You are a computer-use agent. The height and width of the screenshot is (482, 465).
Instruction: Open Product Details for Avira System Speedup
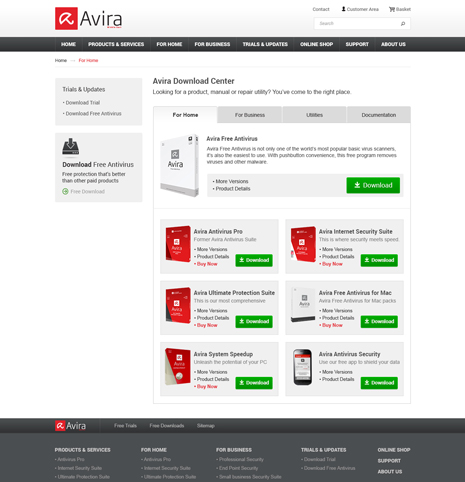pyautogui.click(x=213, y=379)
